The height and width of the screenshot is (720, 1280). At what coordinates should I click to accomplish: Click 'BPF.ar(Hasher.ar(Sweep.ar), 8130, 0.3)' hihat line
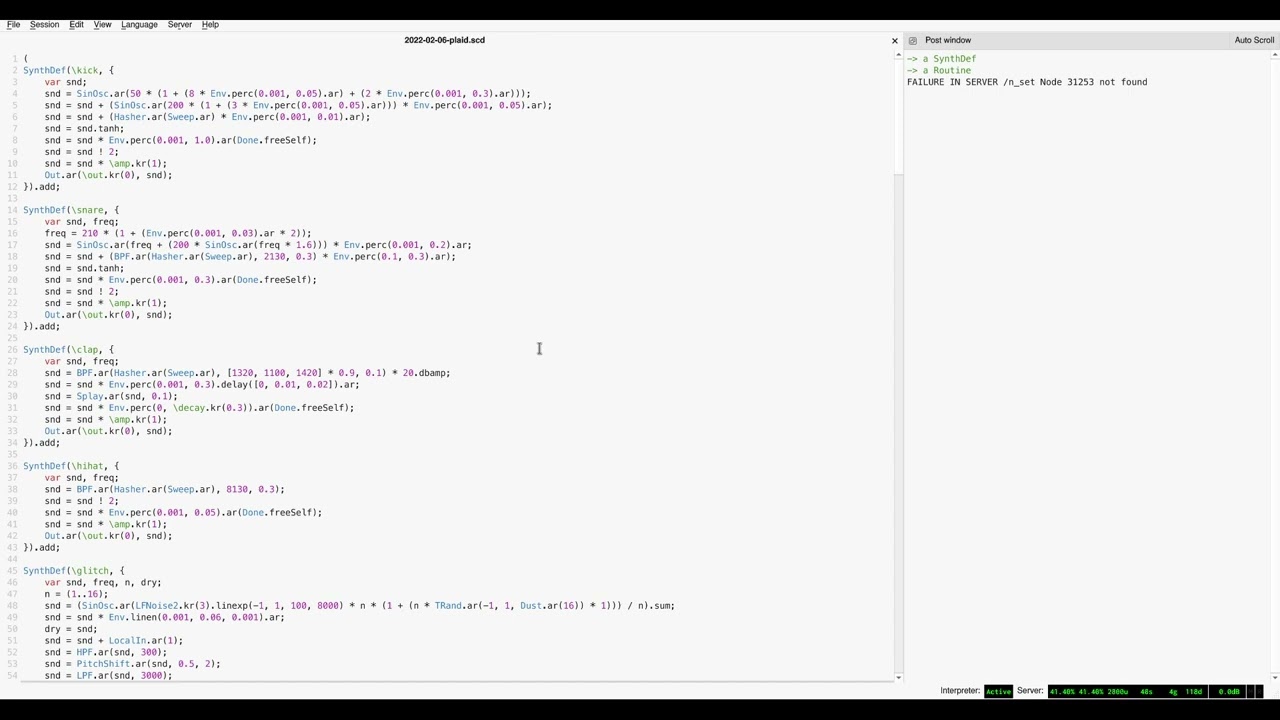coord(165,489)
